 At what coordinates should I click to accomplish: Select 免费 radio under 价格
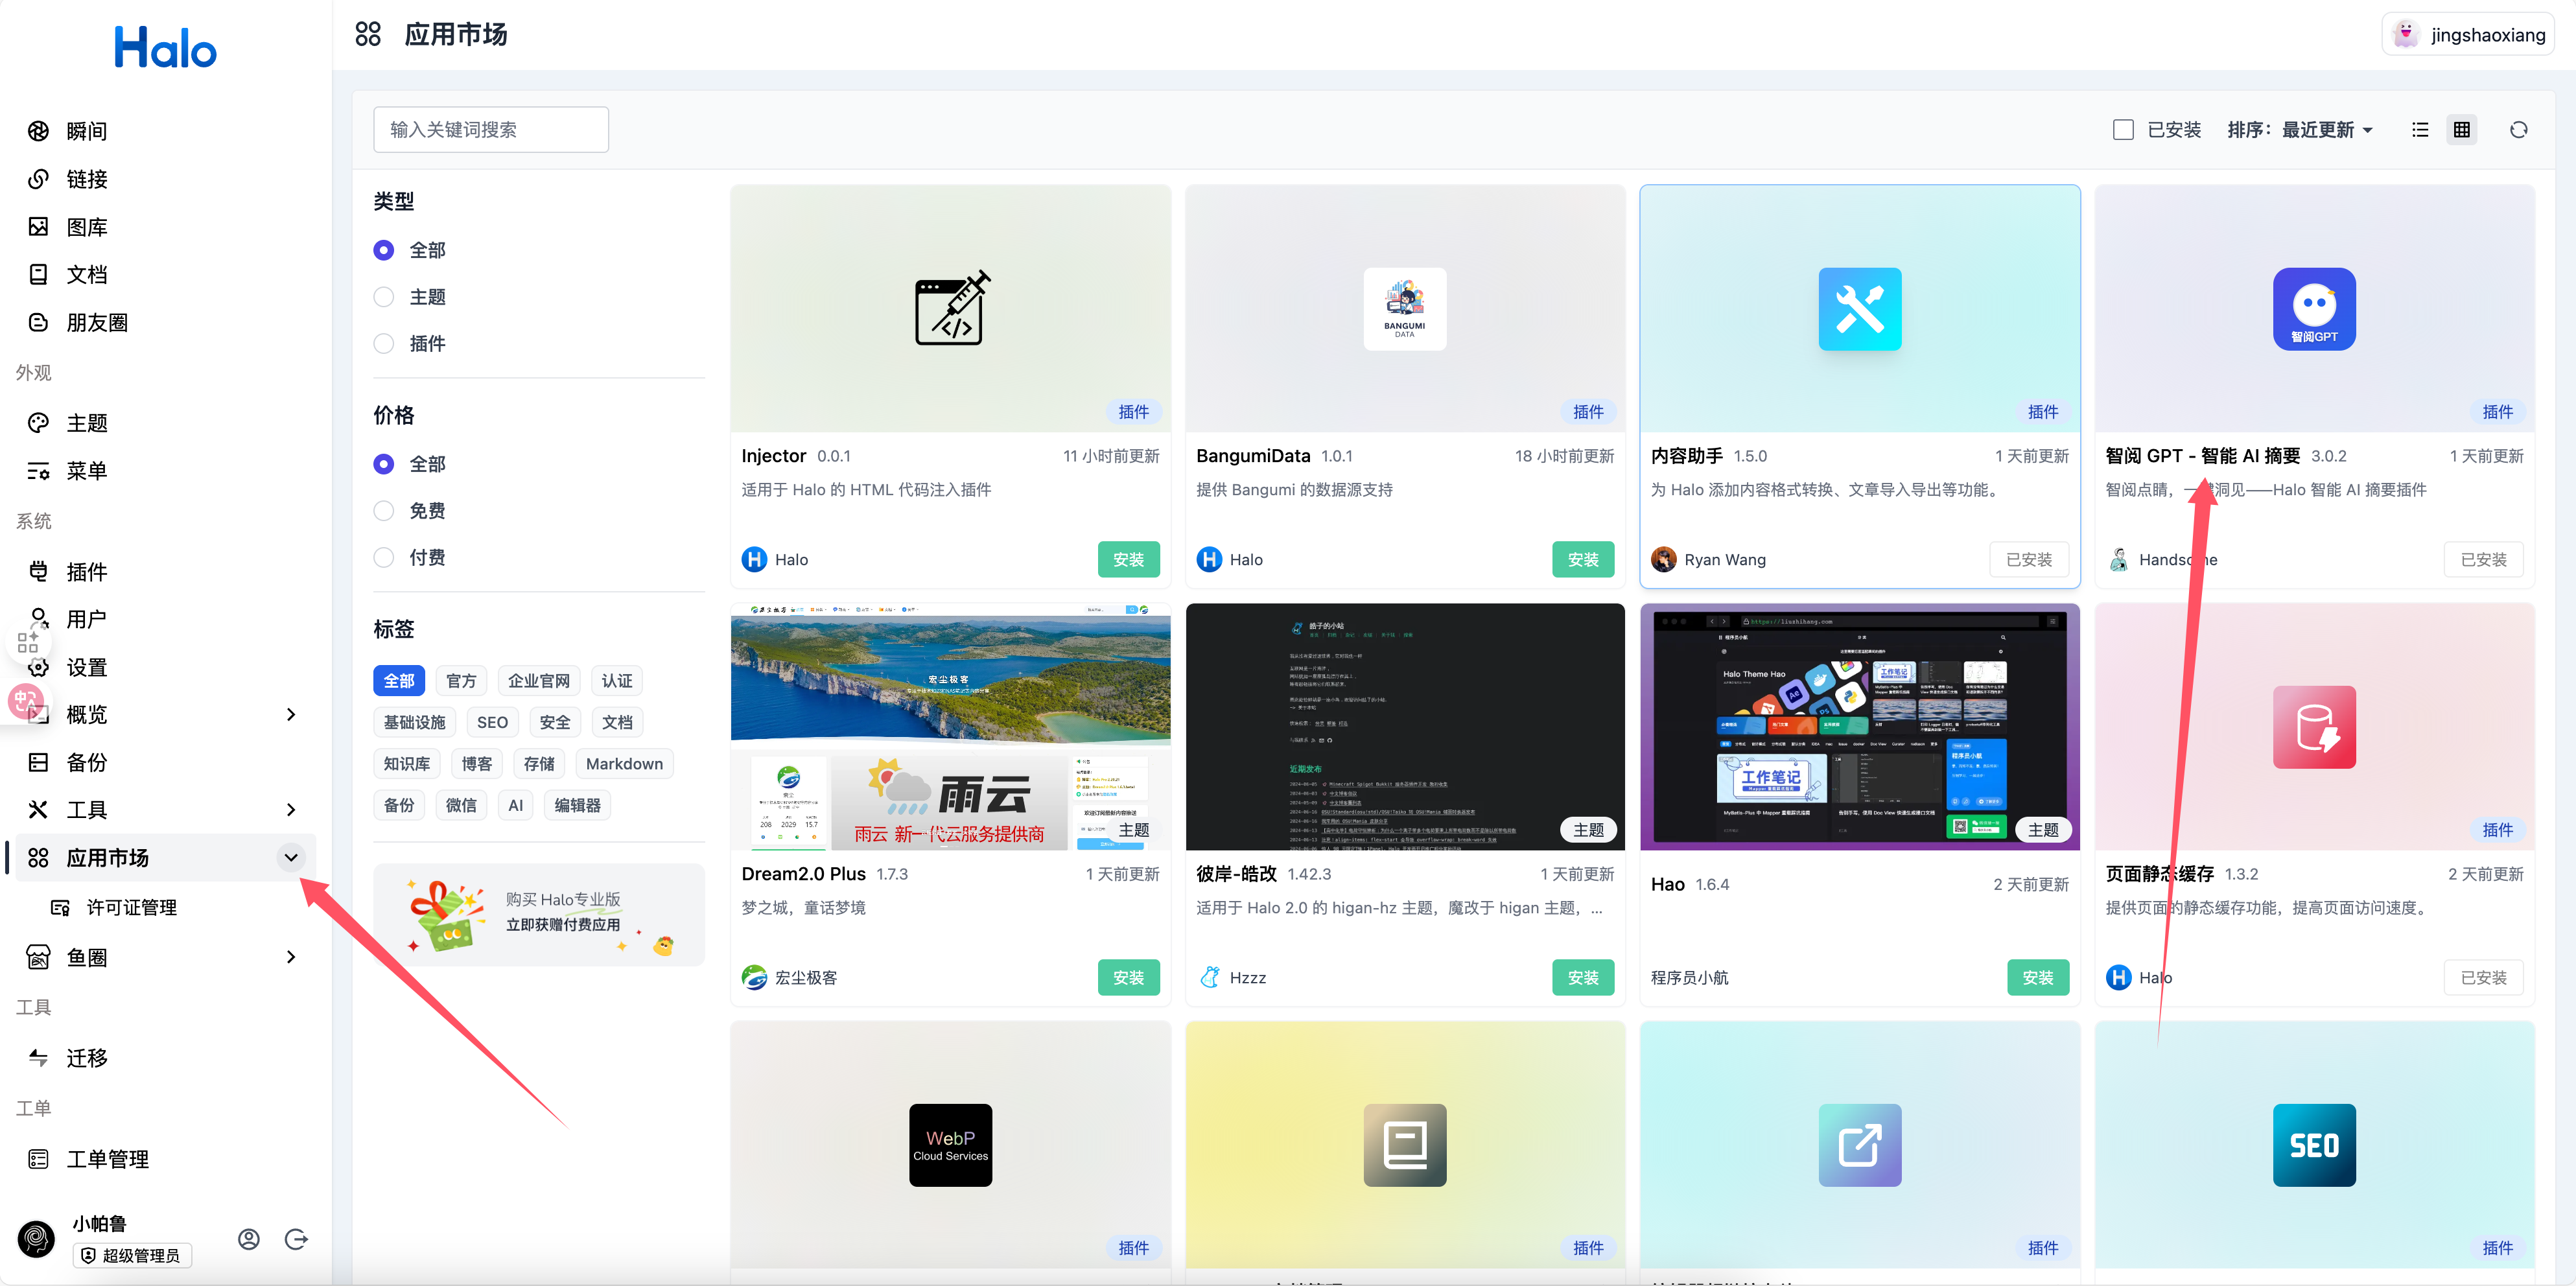pos(384,511)
